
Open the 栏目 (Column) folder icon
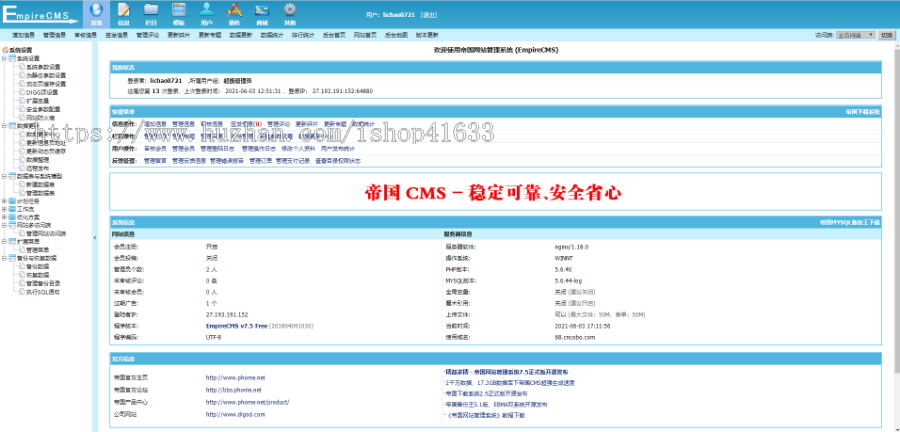(x=151, y=14)
